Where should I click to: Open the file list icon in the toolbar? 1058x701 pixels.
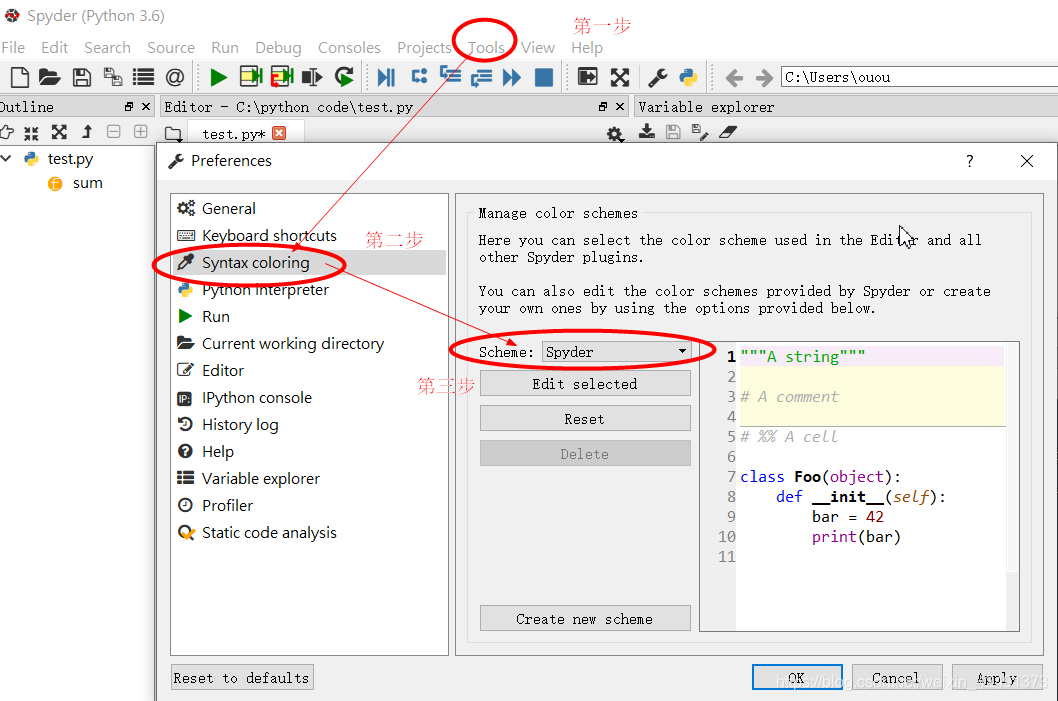click(143, 78)
